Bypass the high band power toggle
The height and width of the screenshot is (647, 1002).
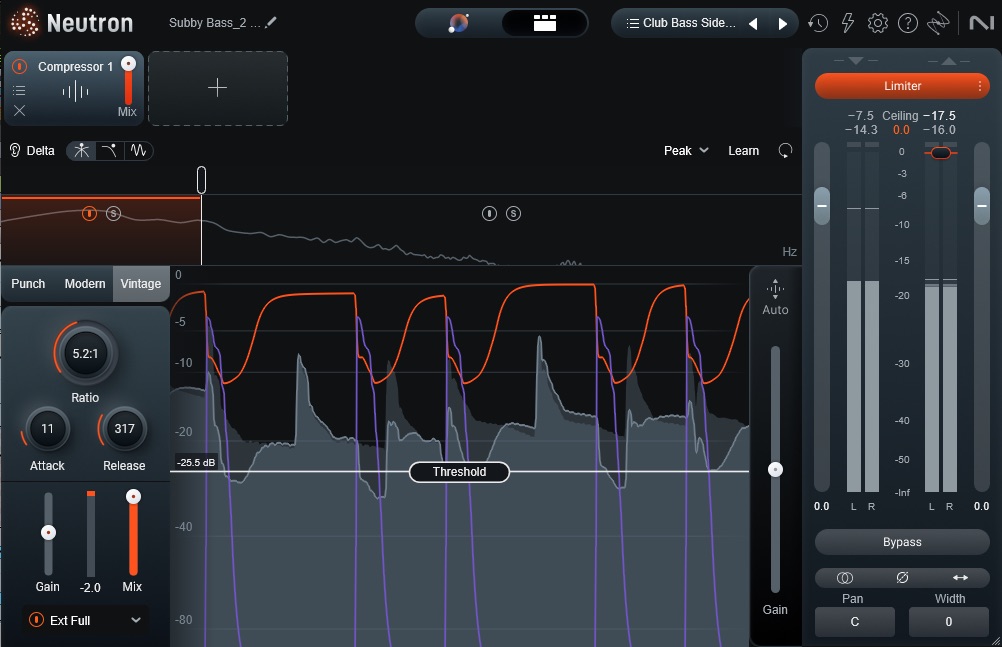489,214
